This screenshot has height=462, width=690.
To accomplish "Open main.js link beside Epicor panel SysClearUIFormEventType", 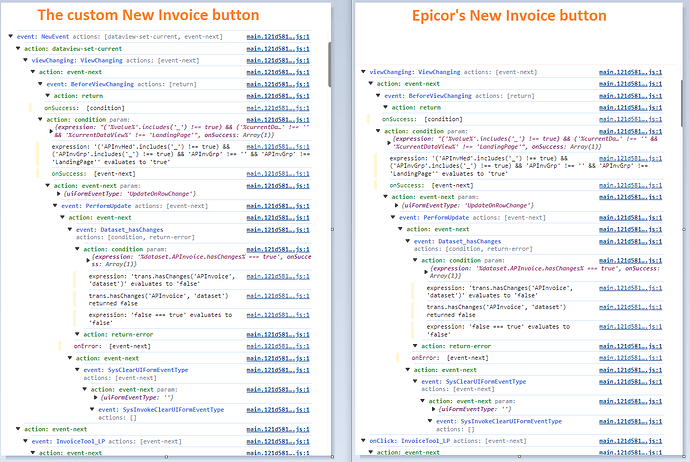I will pyautogui.click(x=630, y=381).
